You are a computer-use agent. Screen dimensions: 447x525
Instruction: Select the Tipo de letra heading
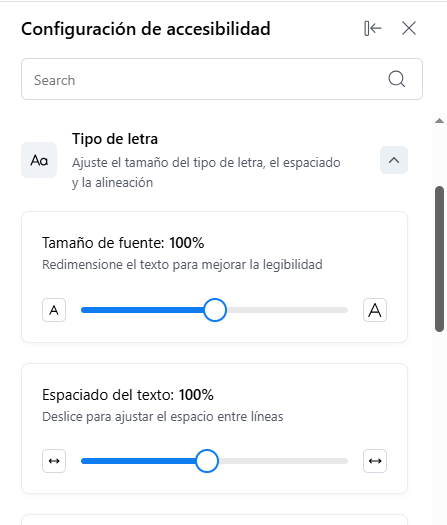[x=115, y=139]
